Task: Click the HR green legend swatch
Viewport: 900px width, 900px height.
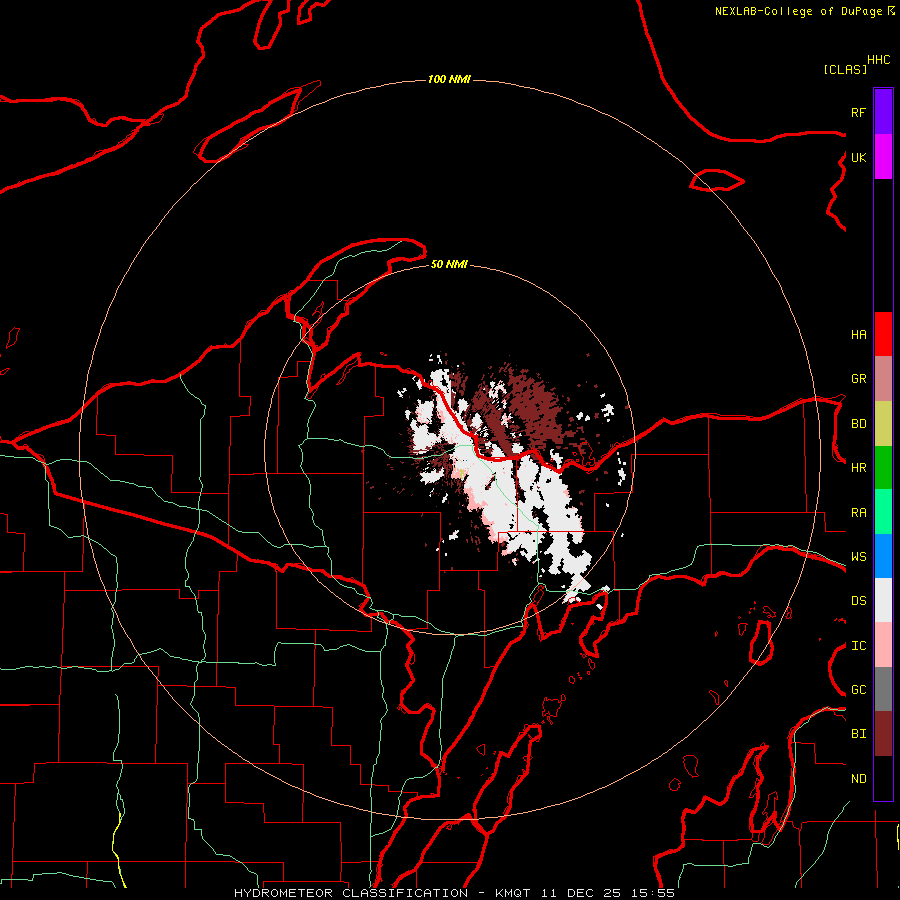Action: click(x=883, y=467)
